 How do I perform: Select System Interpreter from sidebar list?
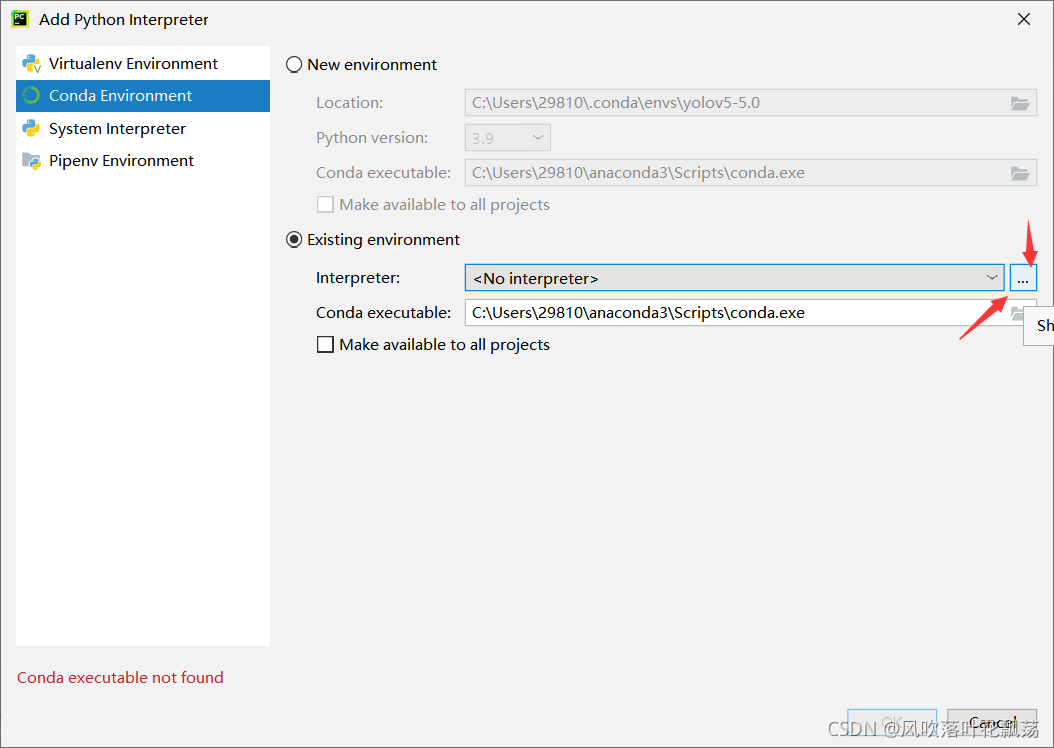pyautogui.click(x=143, y=128)
